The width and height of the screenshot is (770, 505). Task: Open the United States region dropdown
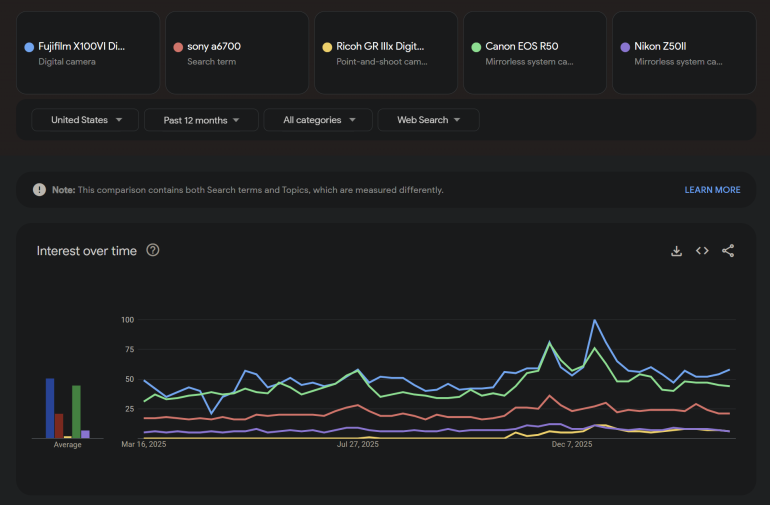click(85, 120)
